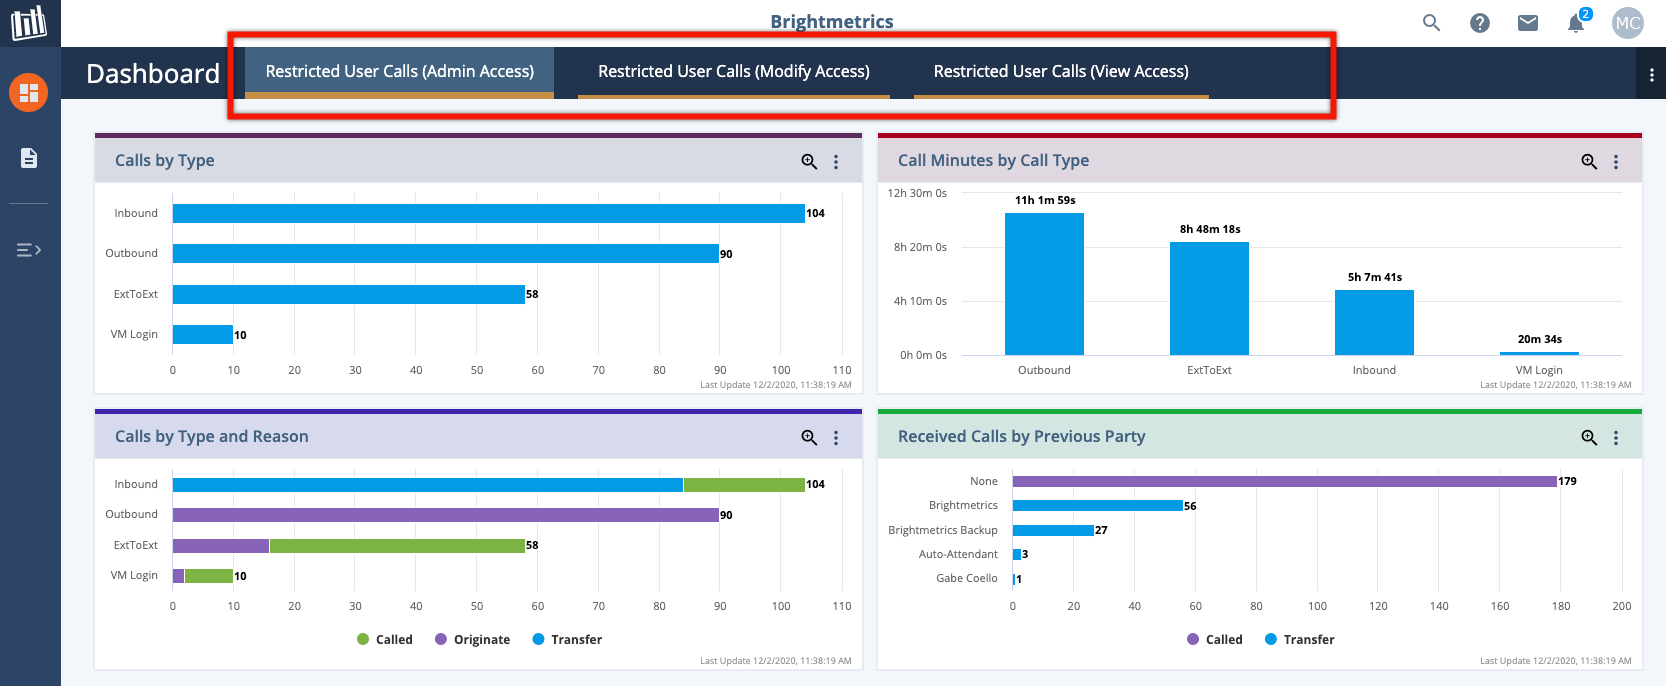Click the Calls by Type panel title
The width and height of the screenshot is (1666, 686).
(165, 161)
